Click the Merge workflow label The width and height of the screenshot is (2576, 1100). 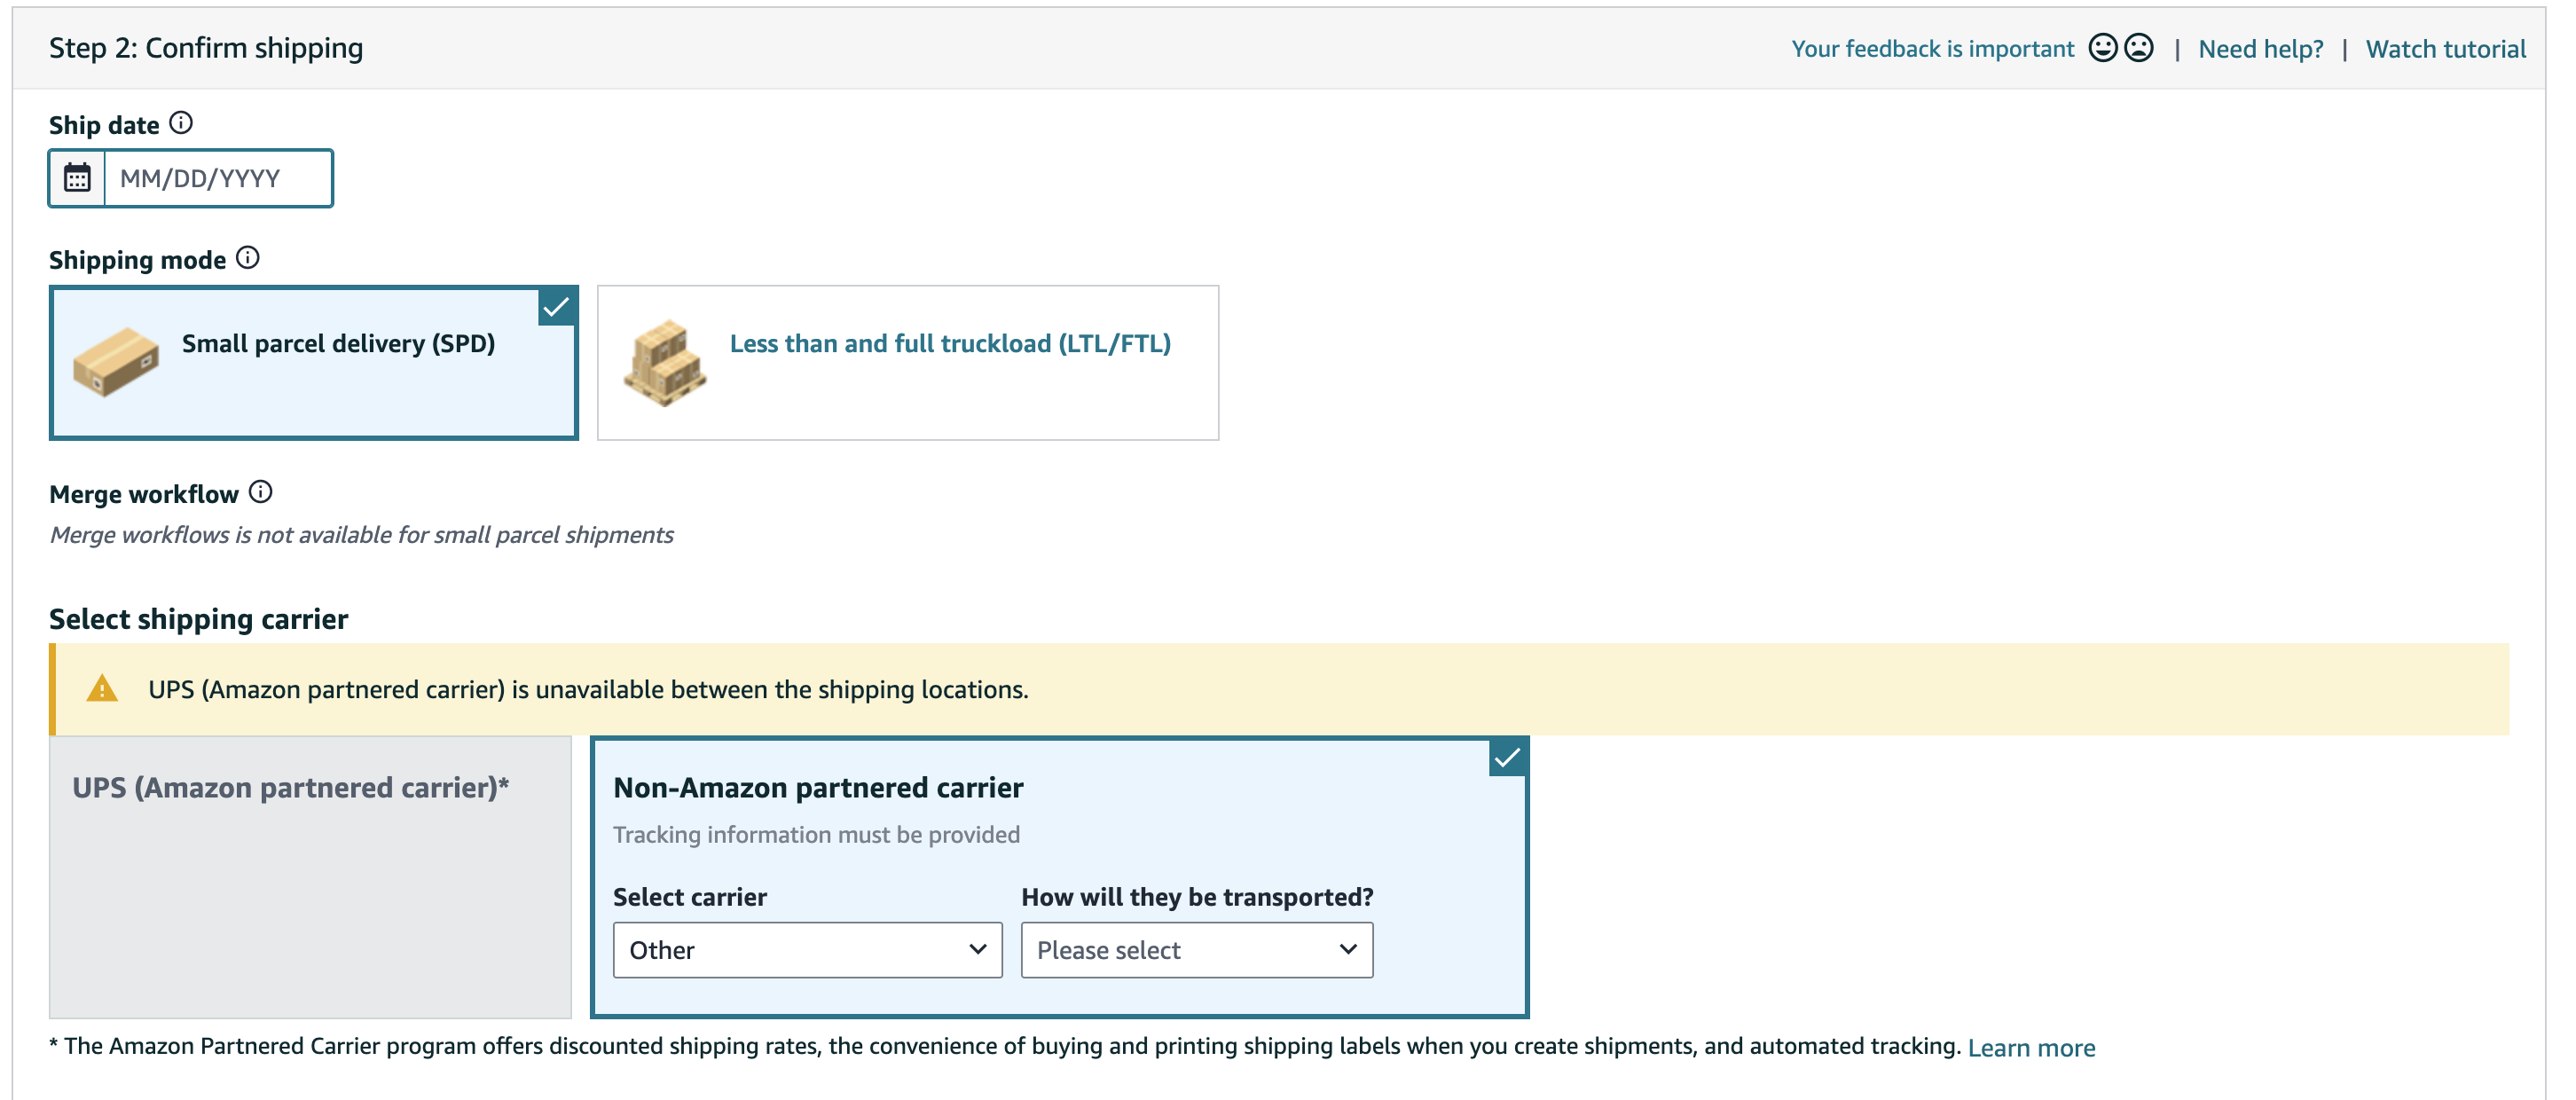pyautogui.click(x=144, y=494)
